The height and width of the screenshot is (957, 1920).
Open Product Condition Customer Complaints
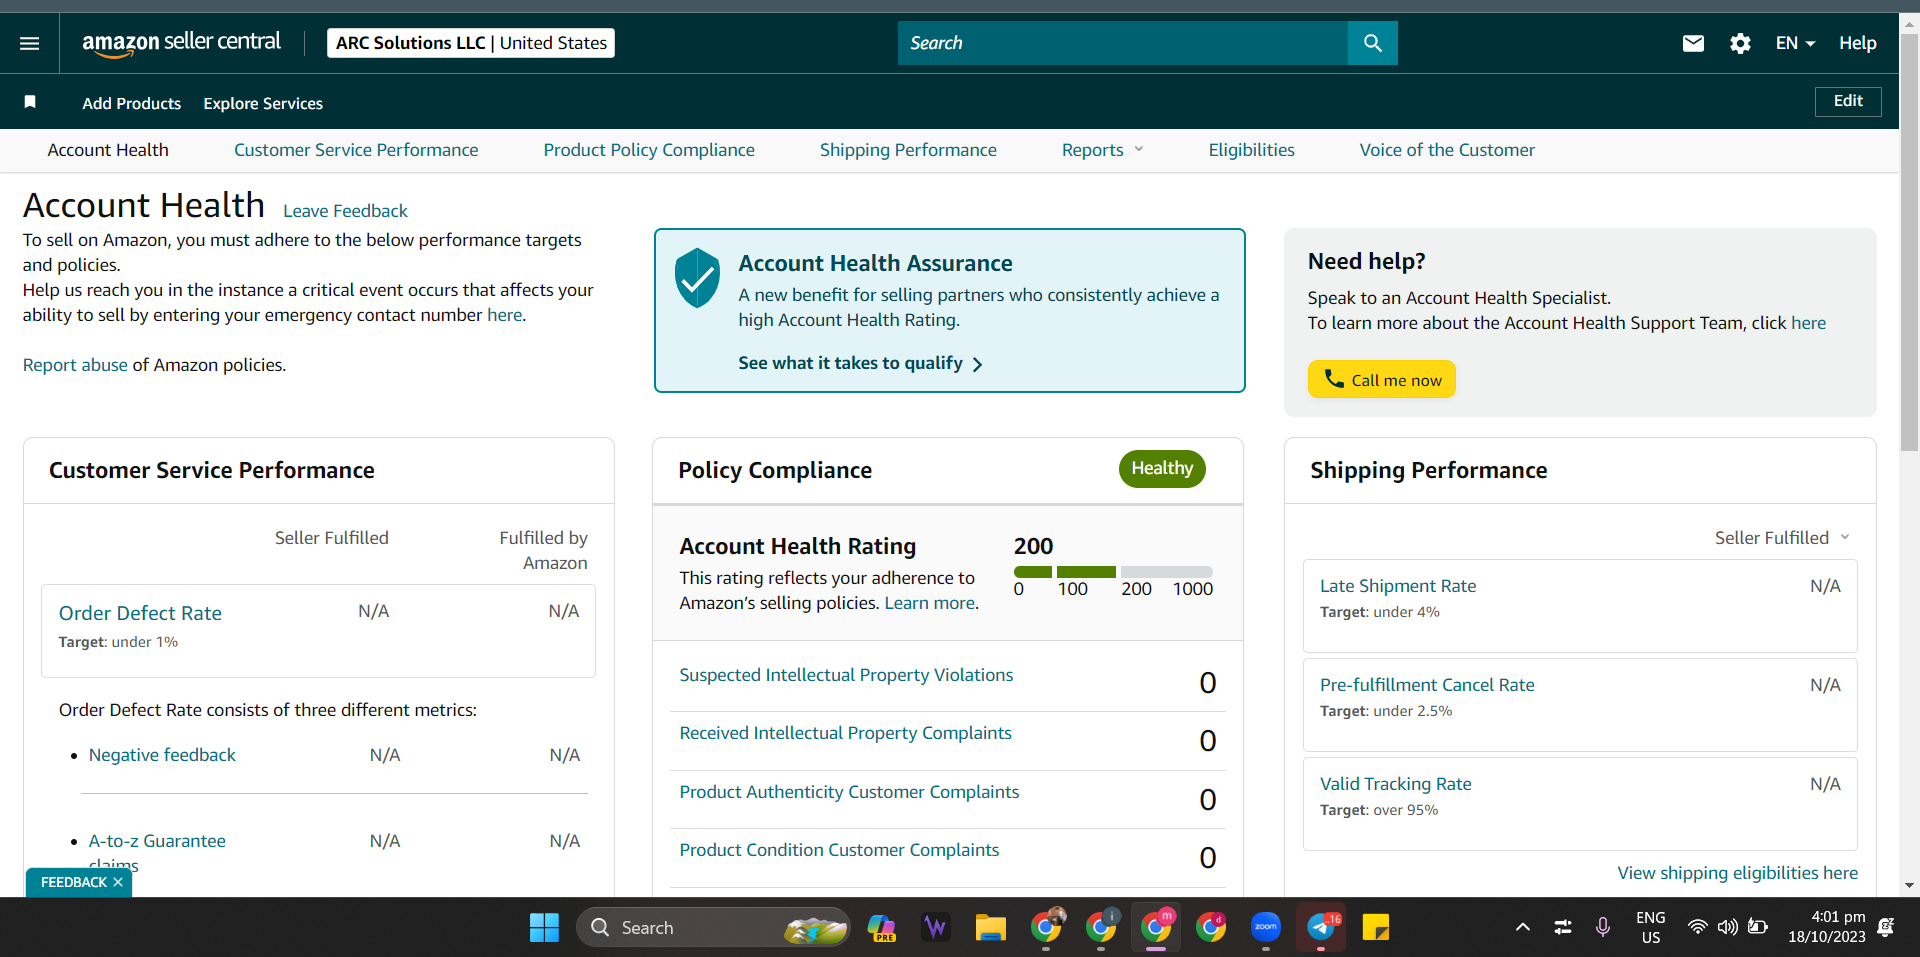click(839, 850)
